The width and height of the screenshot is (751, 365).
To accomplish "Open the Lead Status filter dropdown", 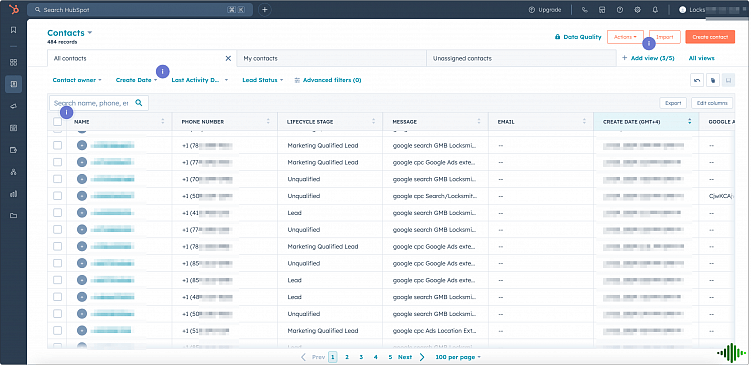I will (263, 80).
